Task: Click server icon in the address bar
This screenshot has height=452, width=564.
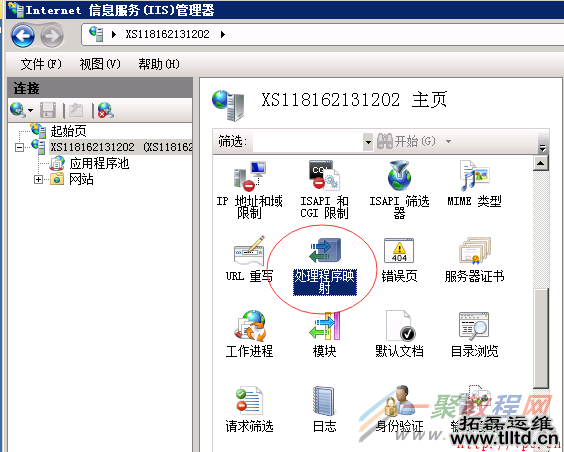Action: tap(96, 34)
